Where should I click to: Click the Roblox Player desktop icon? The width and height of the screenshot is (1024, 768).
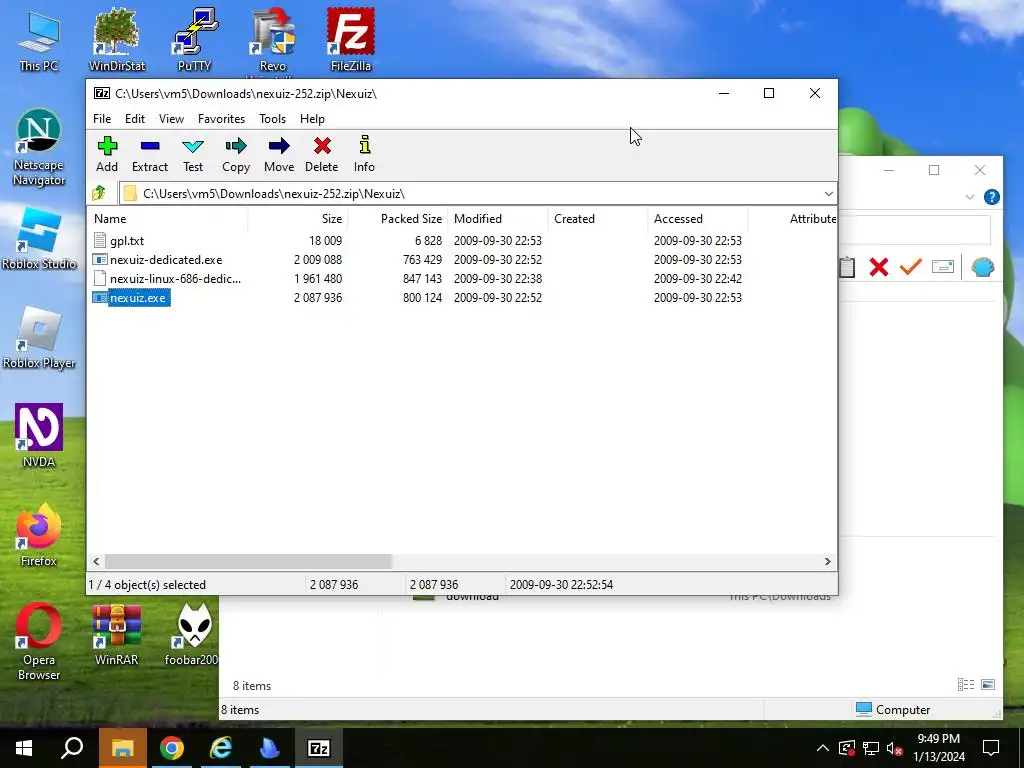pyautogui.click(x=39, y=338)
